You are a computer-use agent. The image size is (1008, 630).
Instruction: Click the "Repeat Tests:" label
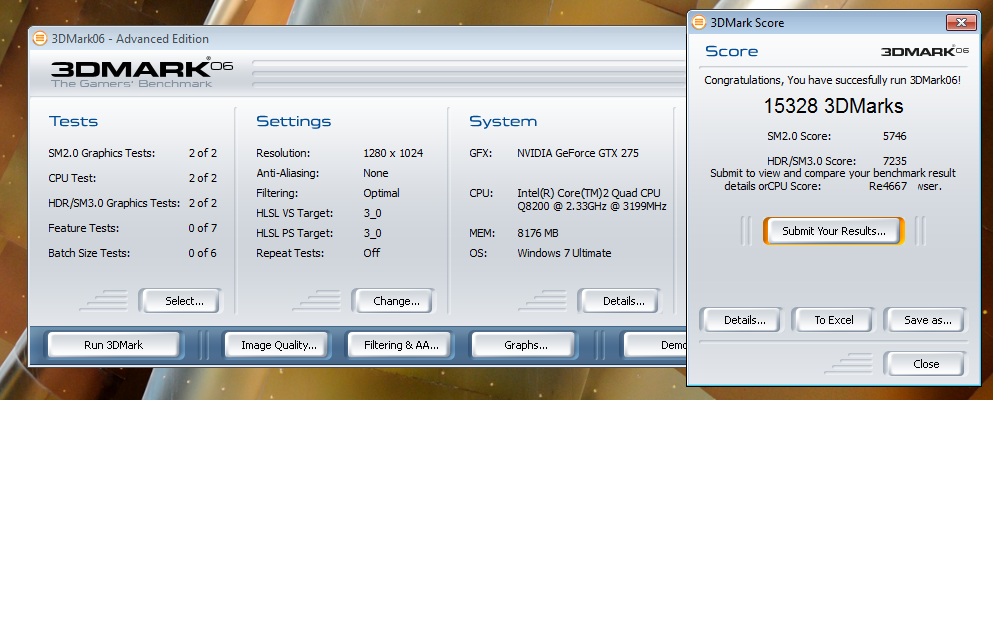290,253
